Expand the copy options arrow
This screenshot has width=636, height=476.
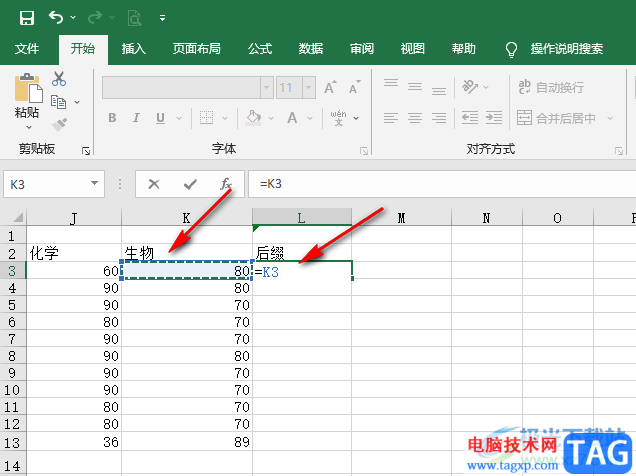[77, 102]
